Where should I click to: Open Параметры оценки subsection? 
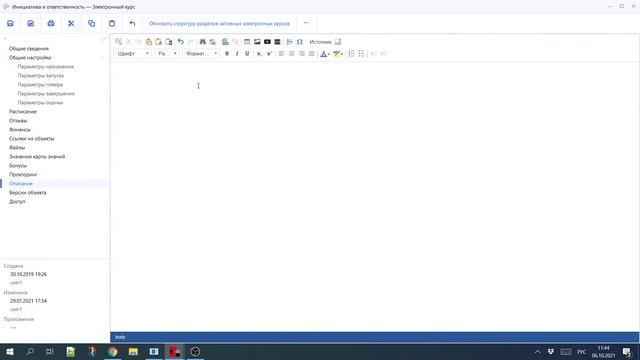click(x=40, y=102)
